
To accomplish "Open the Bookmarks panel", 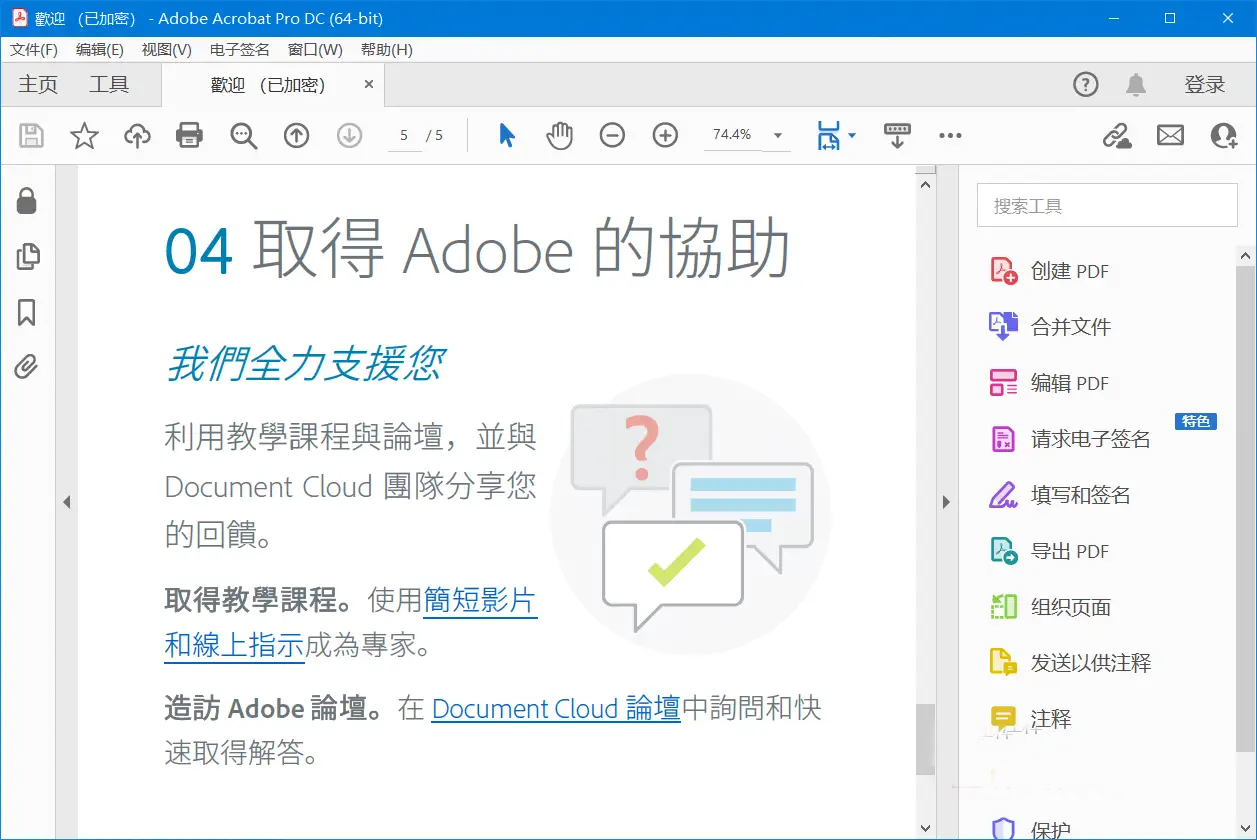I will 27,313.
